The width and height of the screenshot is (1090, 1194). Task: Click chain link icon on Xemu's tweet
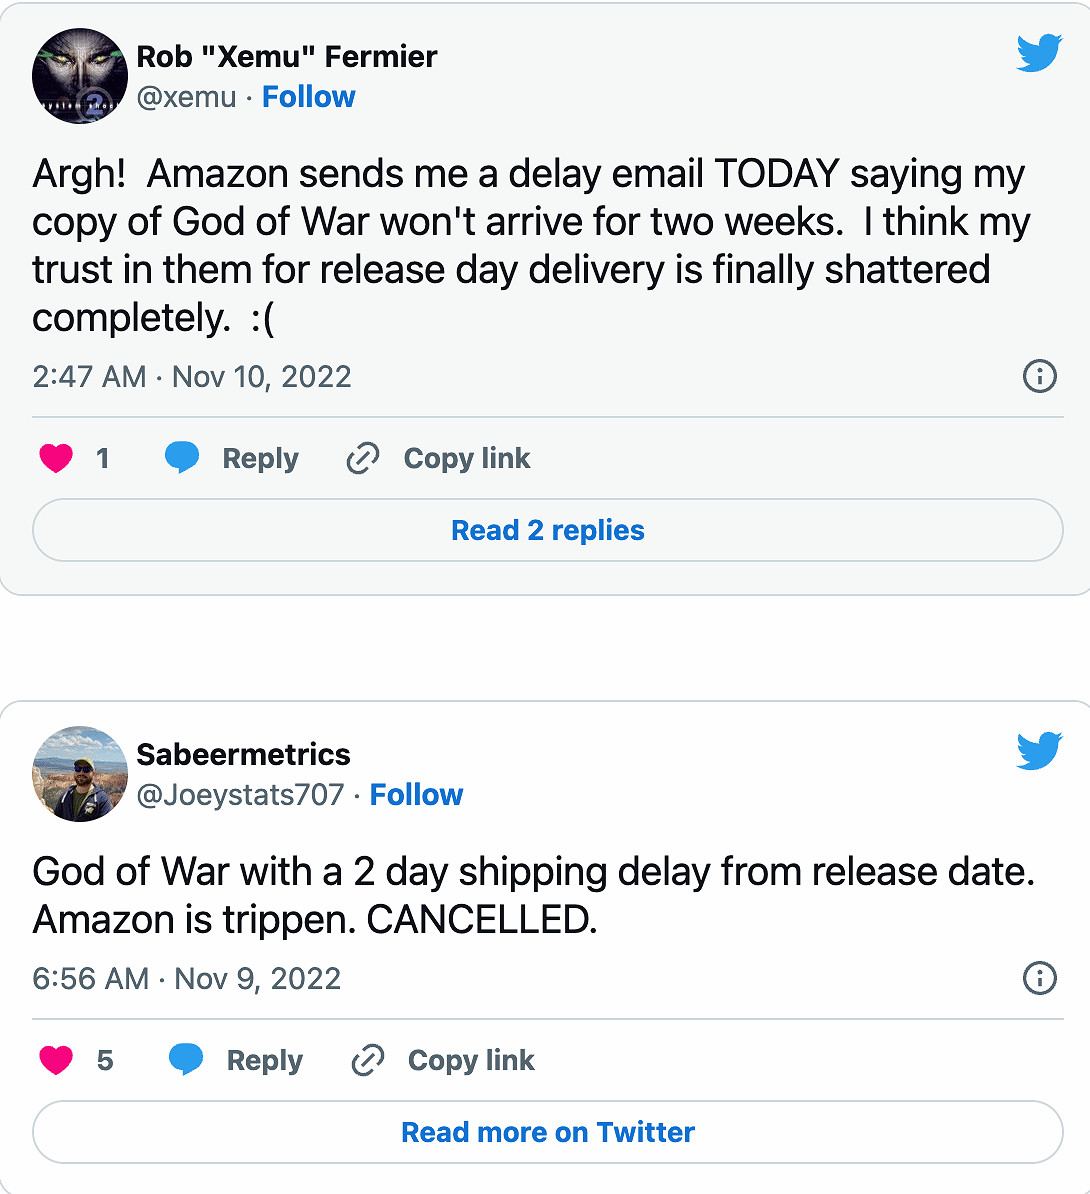[x=362, y=458]
